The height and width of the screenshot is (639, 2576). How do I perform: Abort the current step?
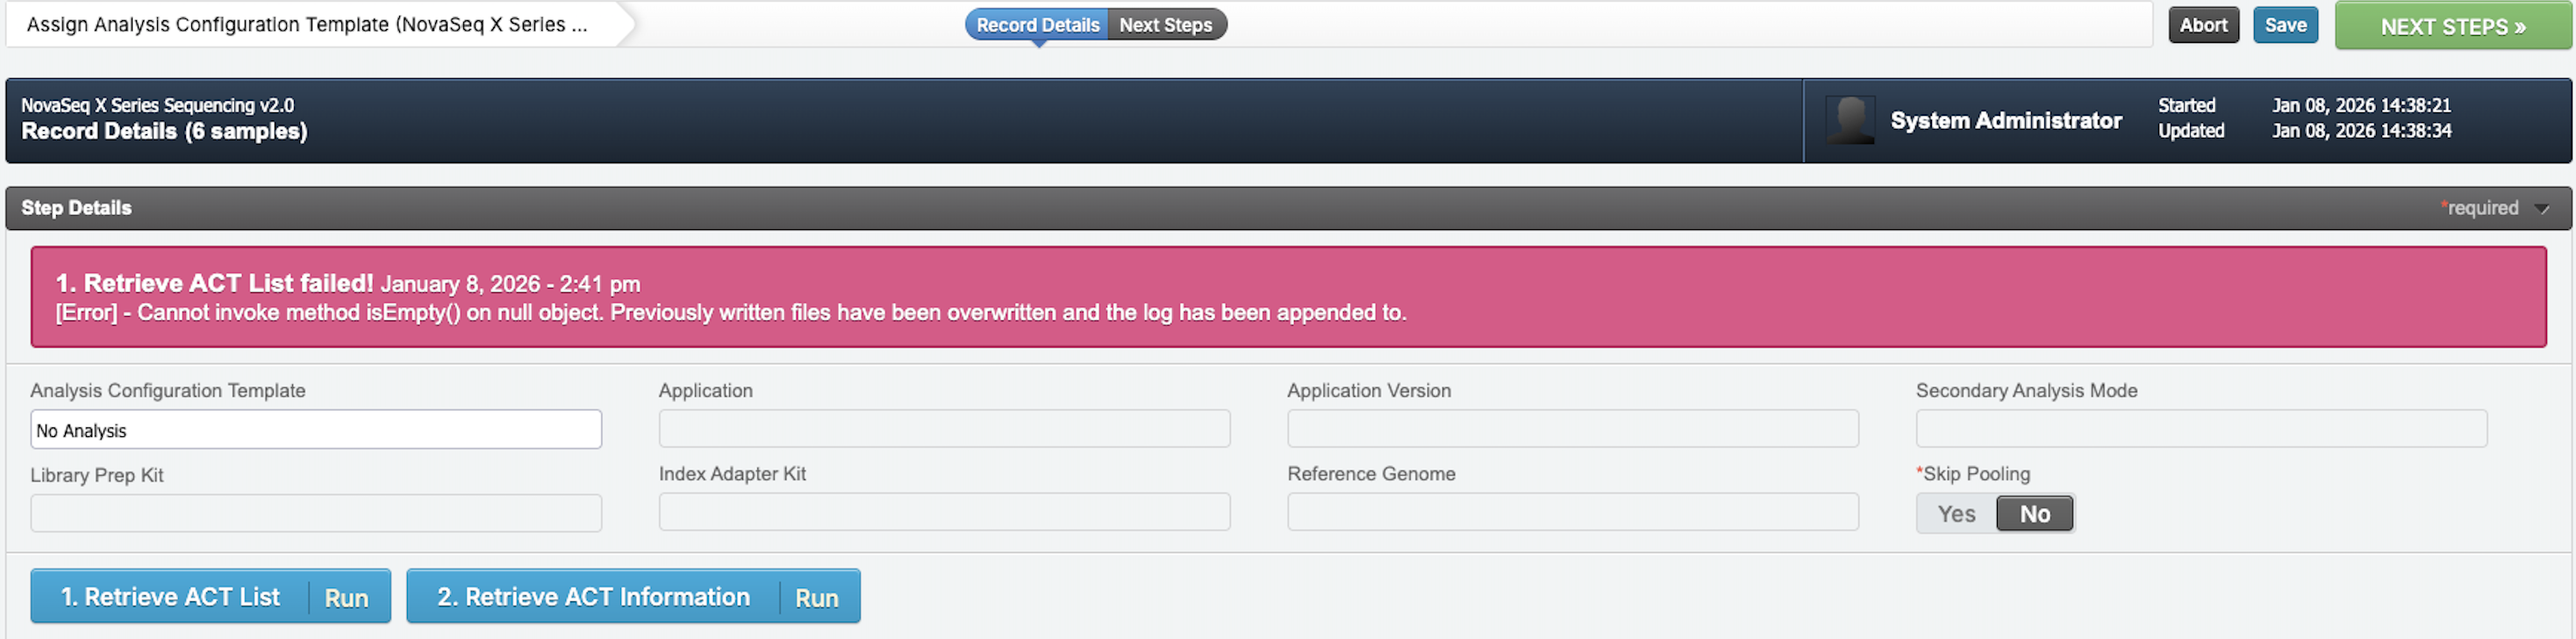tap(2202, 25)
